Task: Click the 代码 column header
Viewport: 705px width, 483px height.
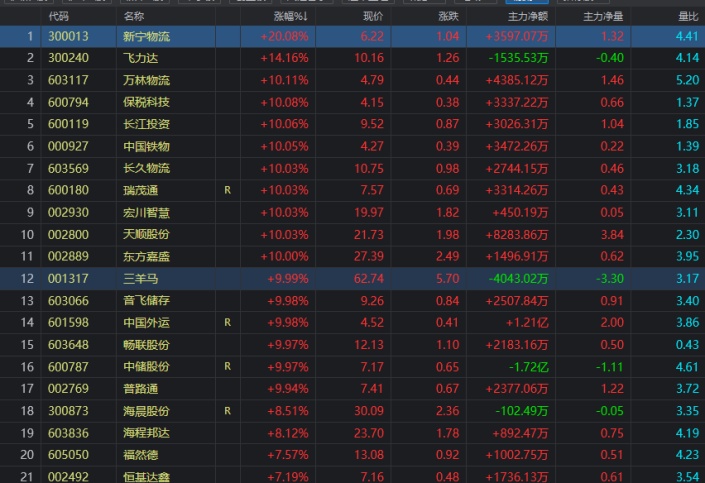Action: coord(59,17)
